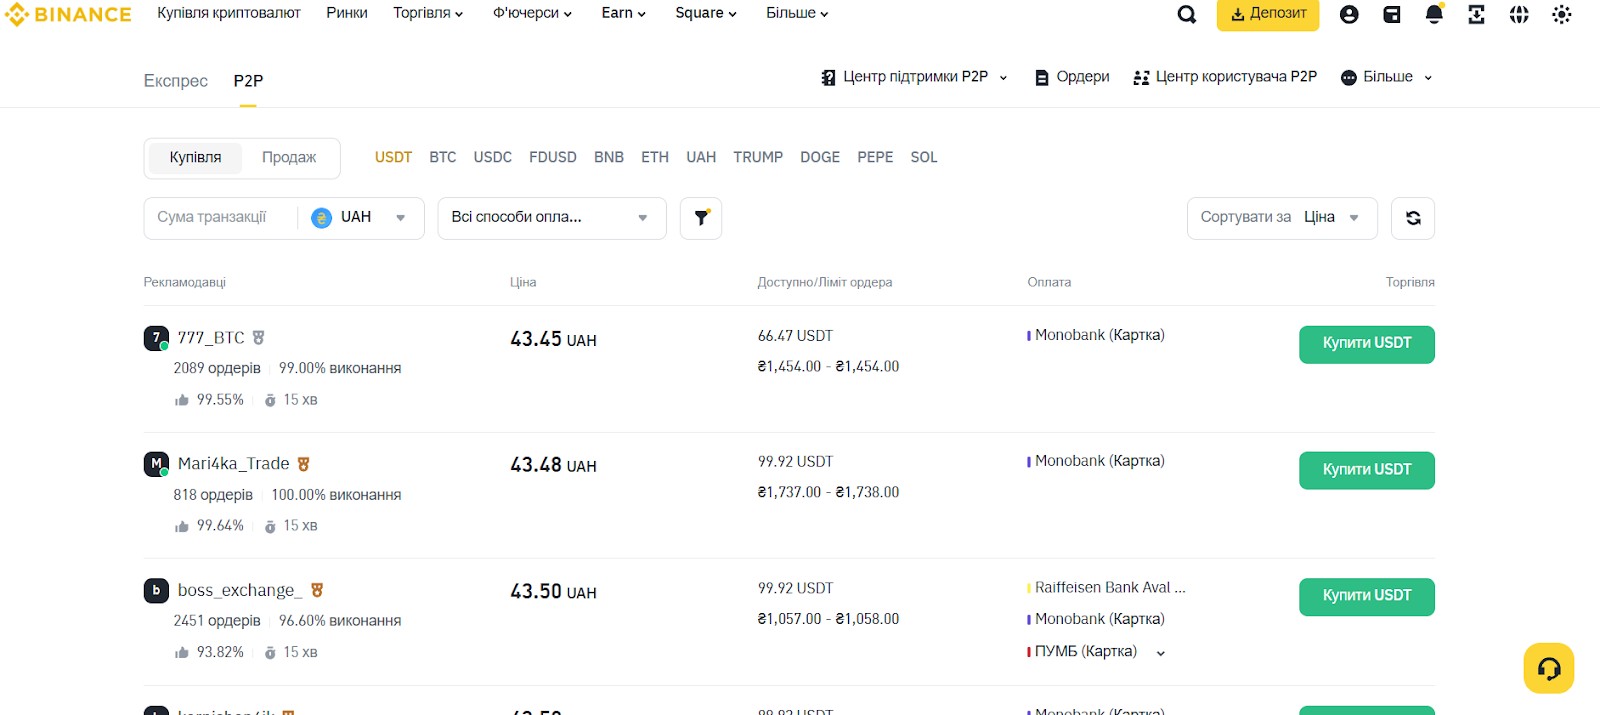Screen dimensions: 1600x715
Task: Click the verified badge next to Mari4ka_Trade
Action: pyautogui.click(x=303, y=464)
